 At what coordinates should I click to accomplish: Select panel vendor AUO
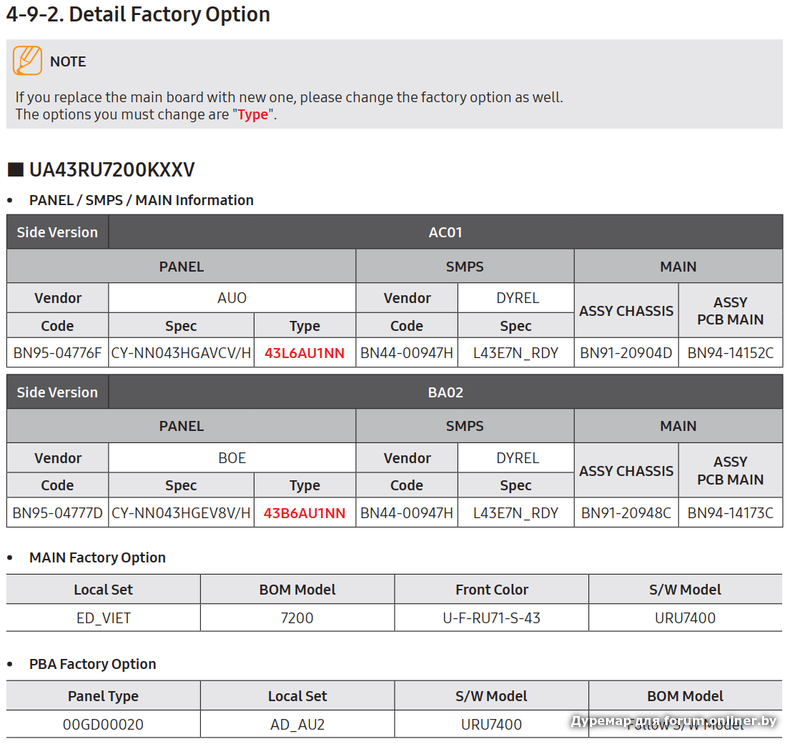tap(232, 298)
